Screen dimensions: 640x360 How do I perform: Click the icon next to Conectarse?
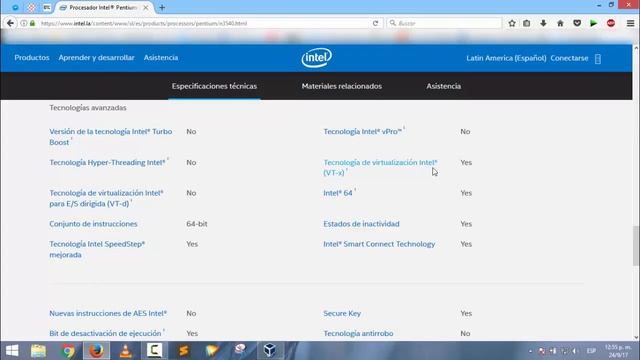[598, 58]
